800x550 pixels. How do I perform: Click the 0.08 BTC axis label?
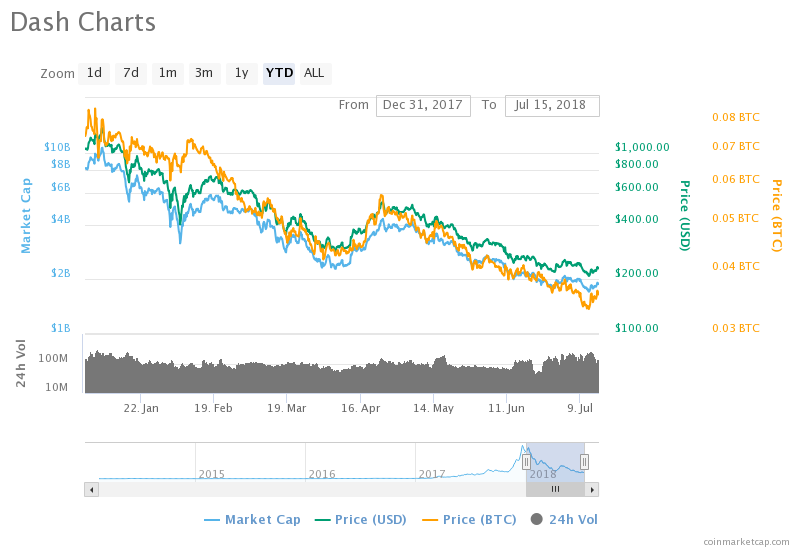(736, 118)
